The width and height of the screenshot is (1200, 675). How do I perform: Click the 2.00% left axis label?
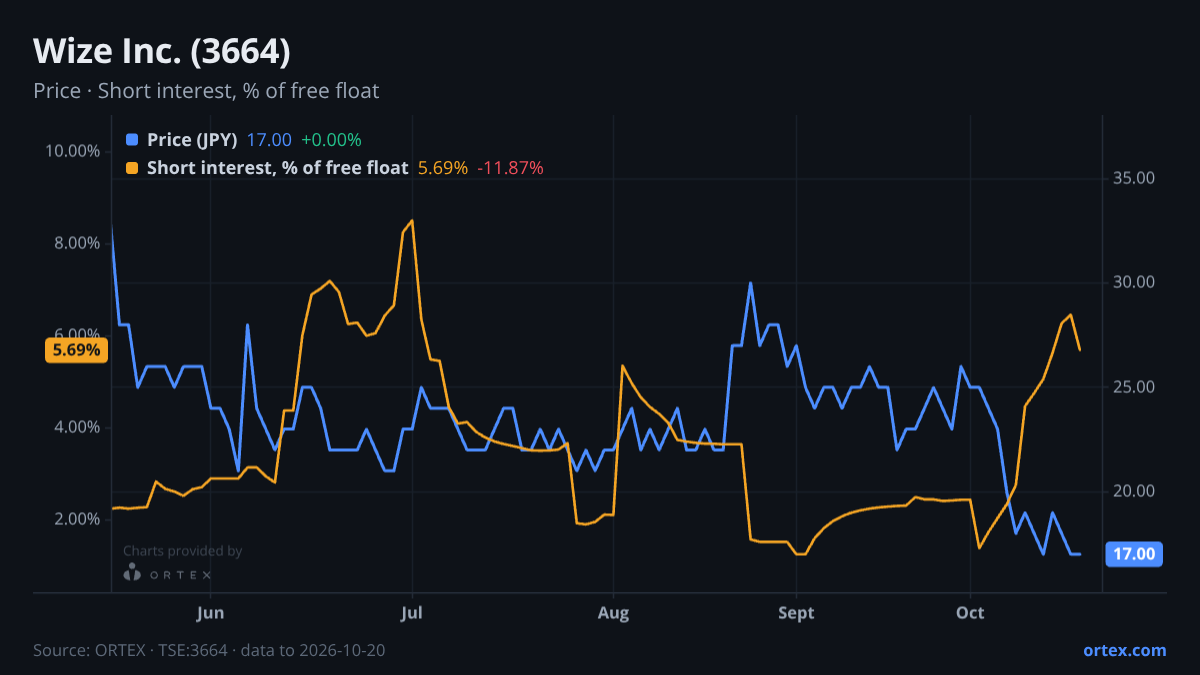pyautogui.click(x=76, y=519)
